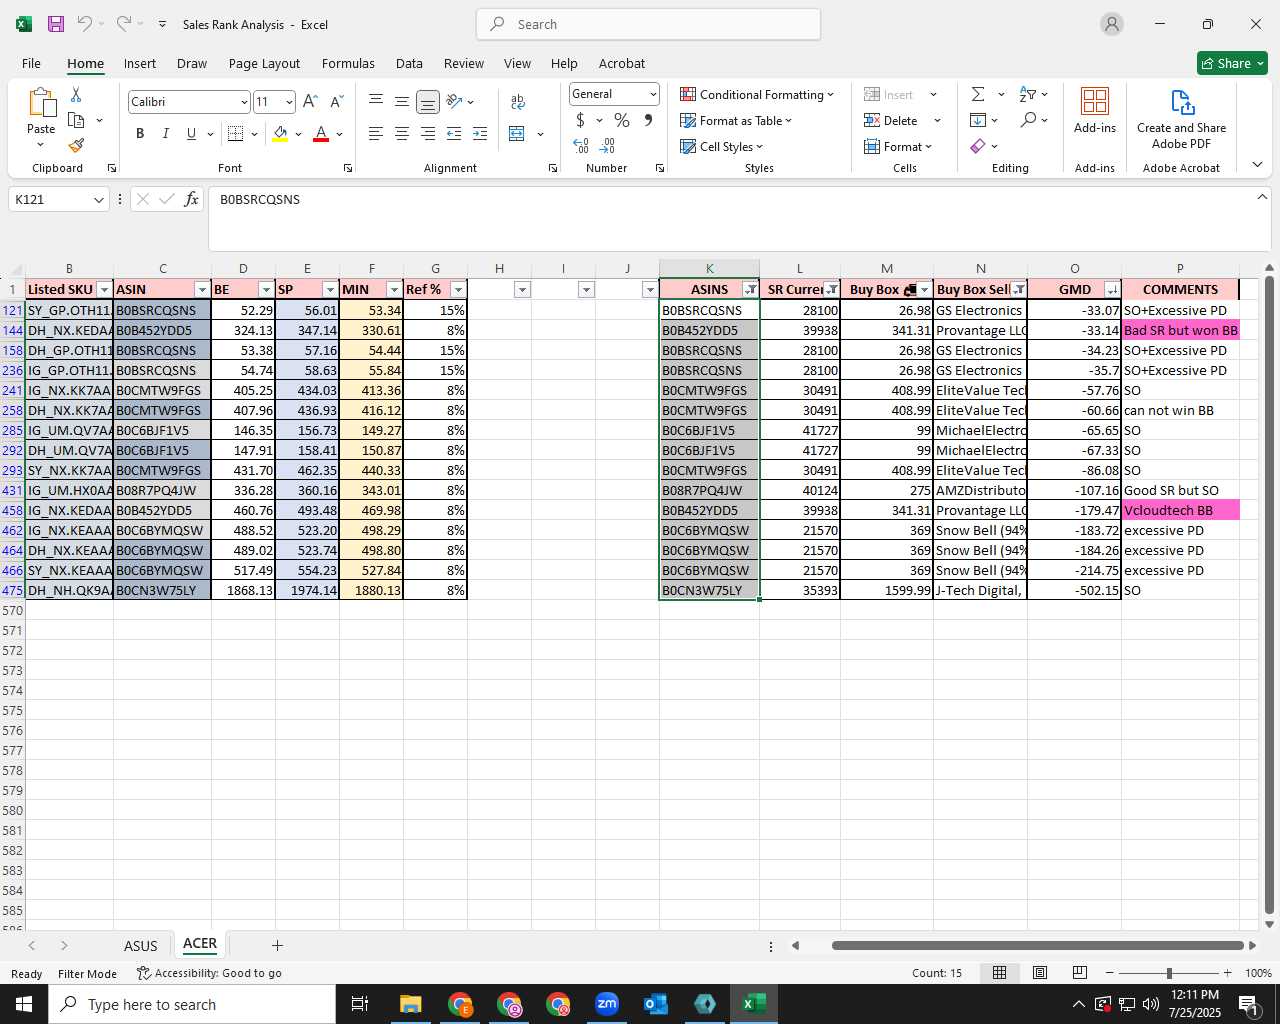Click Create and Share Adobe PDF
This screenshot has height=1024, width=1280.
click(1181, 119)
